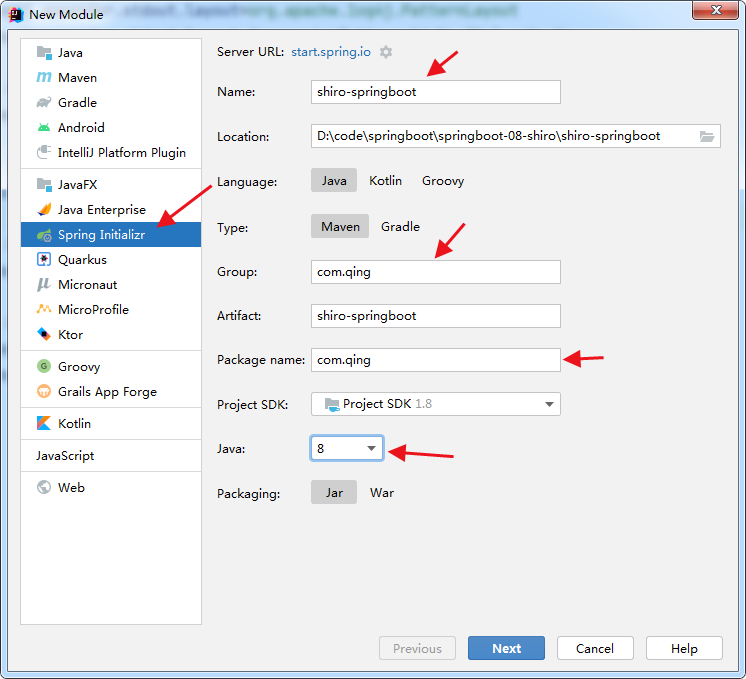This screenshot has height=679, width=746.
Task: Open the Project SDK dropdown
Action: [436, 404]
